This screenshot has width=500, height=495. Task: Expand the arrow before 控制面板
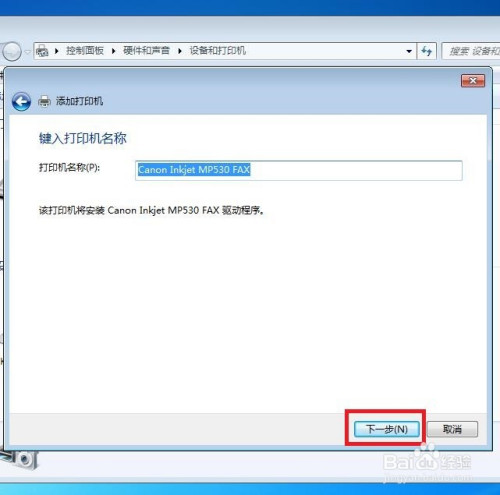coord(57,51)
